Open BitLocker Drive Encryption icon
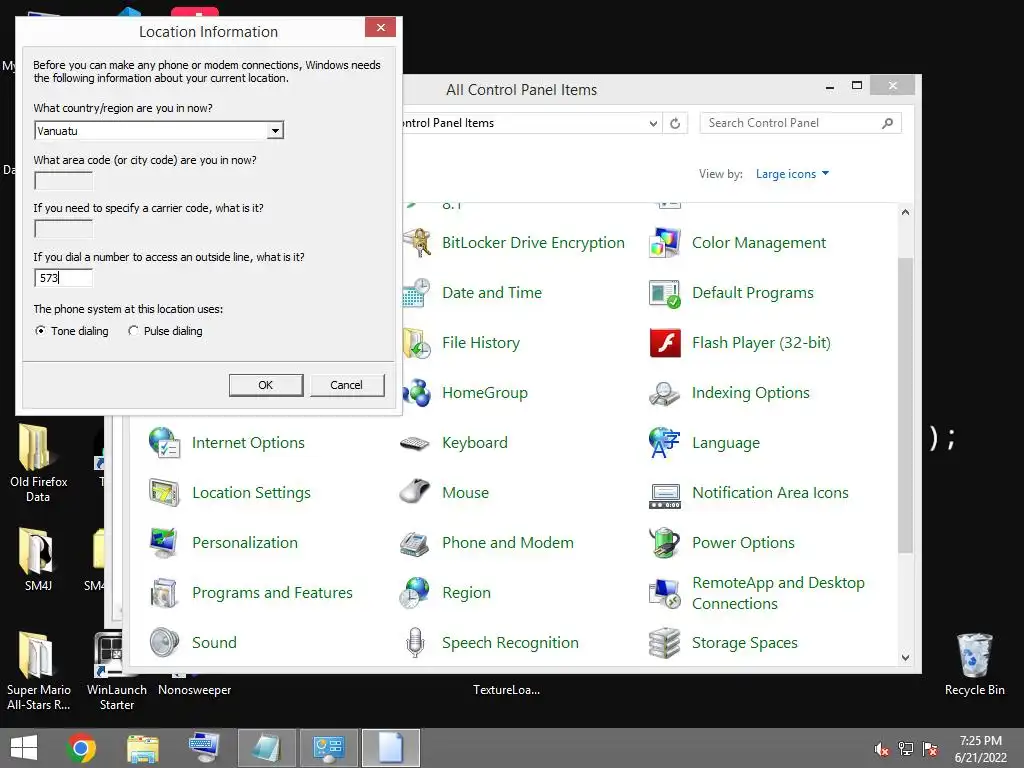The height and width of the screenshot is (768, 1024). [416, 243]
